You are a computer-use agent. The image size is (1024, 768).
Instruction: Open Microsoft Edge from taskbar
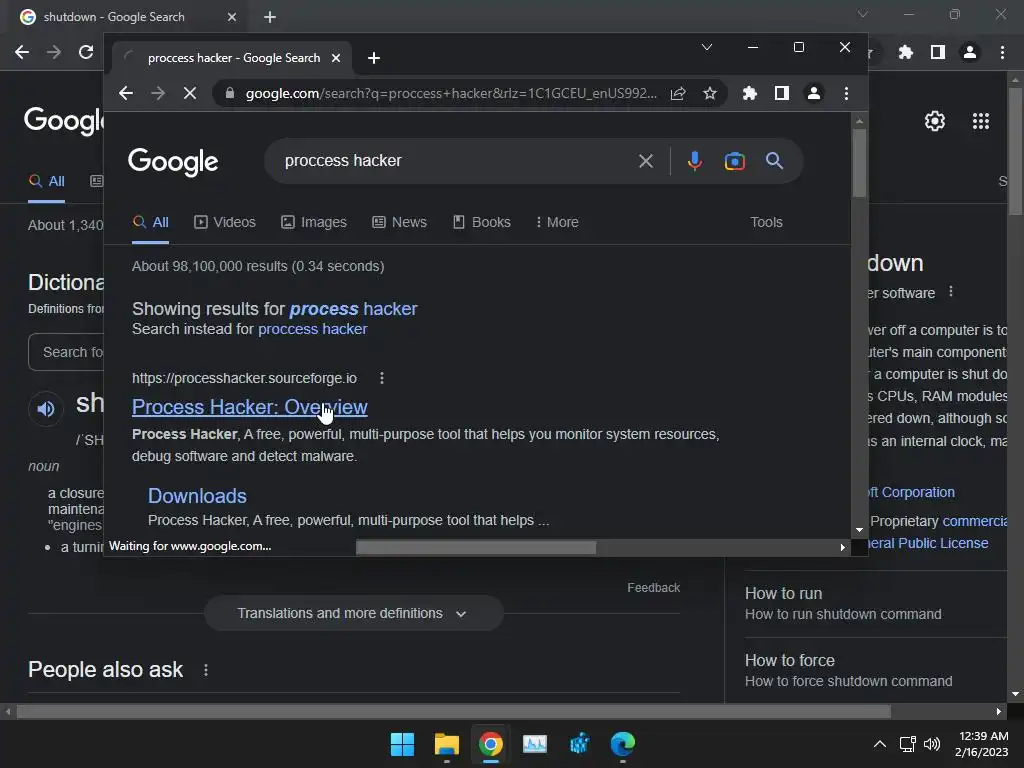622,744
